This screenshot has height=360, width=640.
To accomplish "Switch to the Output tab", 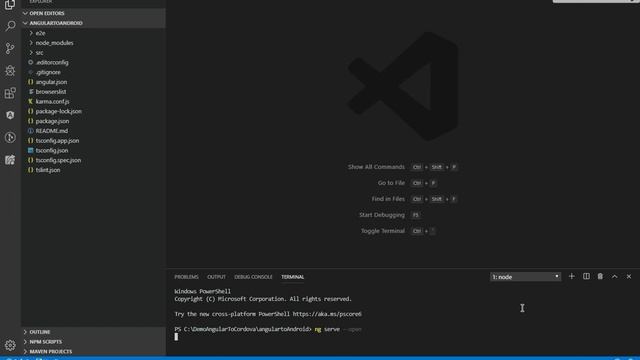I will (x=216, y=277).
